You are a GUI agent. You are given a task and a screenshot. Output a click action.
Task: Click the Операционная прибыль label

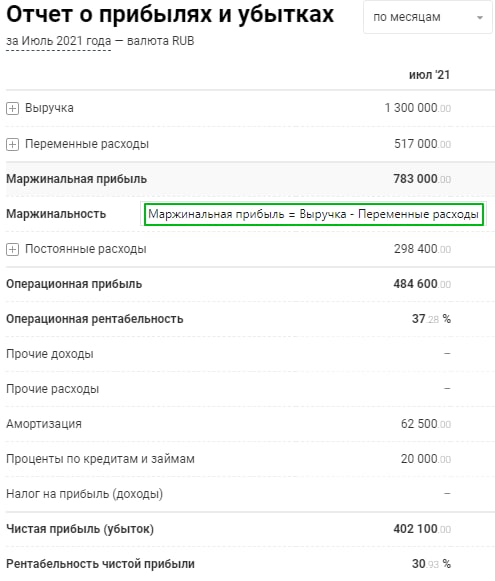click(74, 284)
